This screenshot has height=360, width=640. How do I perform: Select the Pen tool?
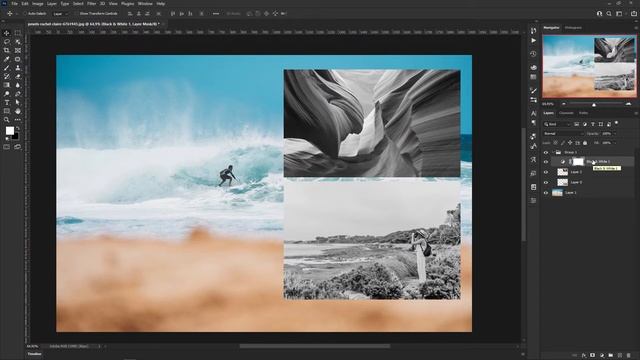[x=18, y=94]
